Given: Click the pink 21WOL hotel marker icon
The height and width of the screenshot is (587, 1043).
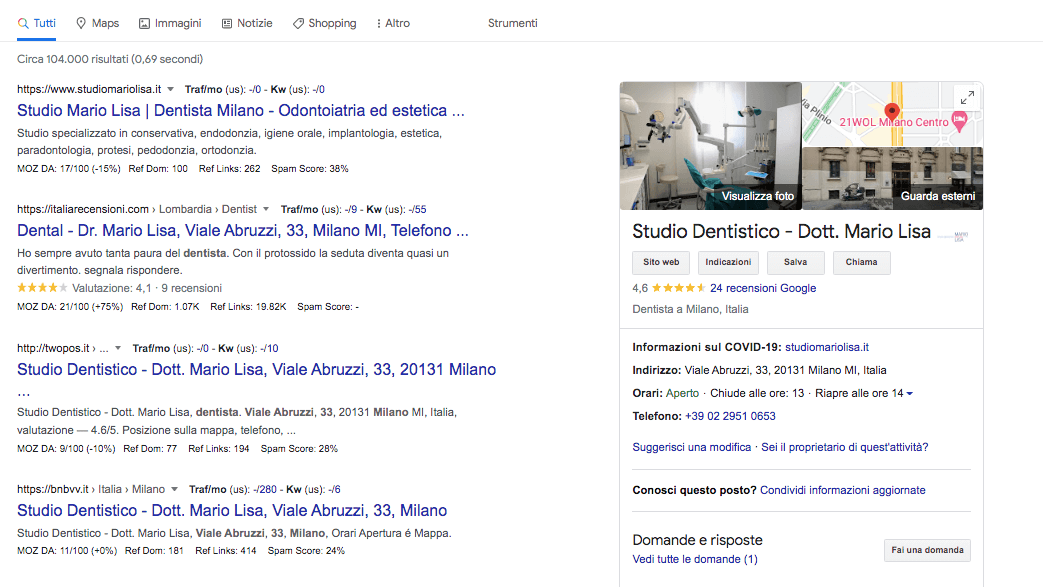Looking at the screenshot, I should pos(959,120).
